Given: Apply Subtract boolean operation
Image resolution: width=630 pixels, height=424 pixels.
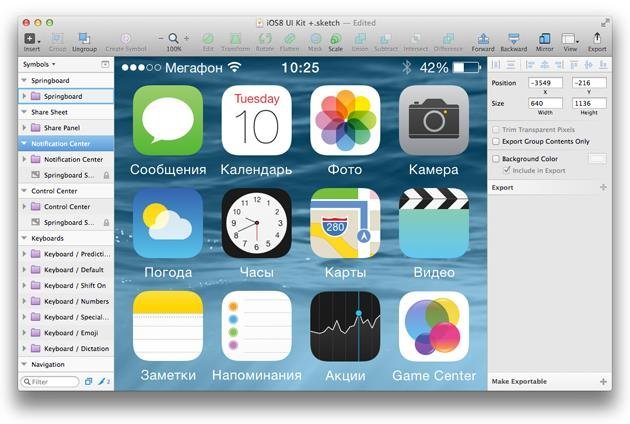Looking at the screenshot, I should pos(385,42).
